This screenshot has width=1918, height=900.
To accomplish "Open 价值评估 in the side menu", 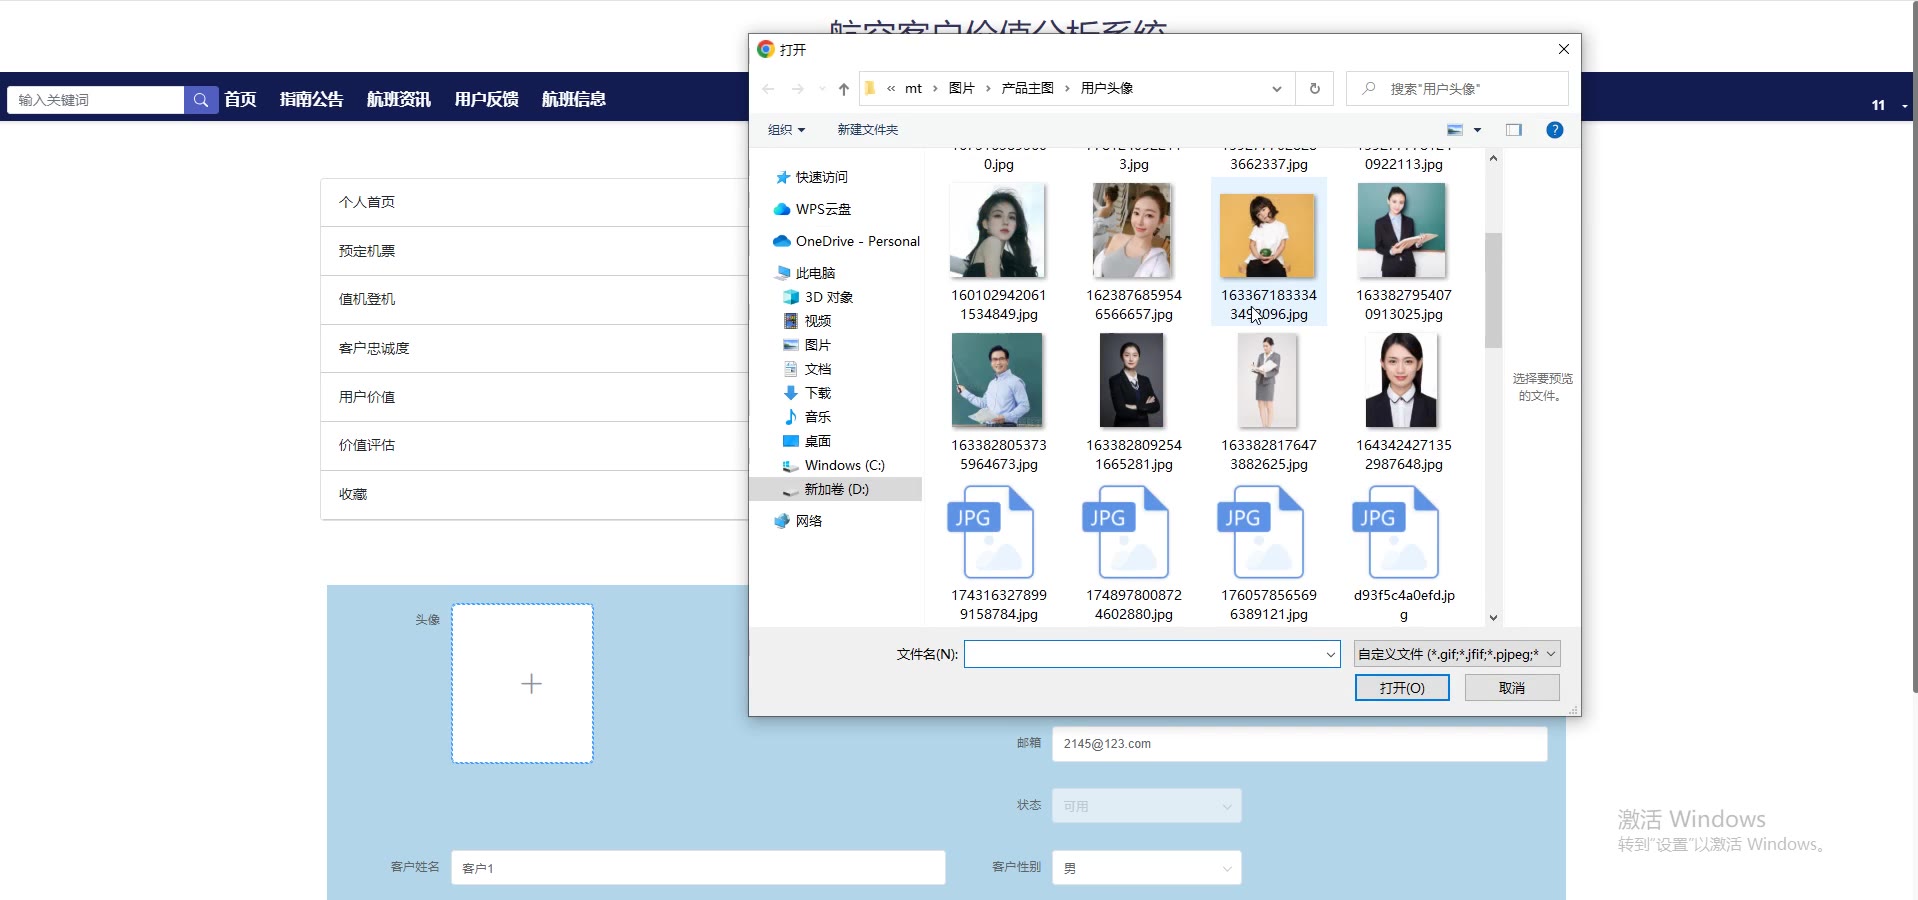I will 535,445.
